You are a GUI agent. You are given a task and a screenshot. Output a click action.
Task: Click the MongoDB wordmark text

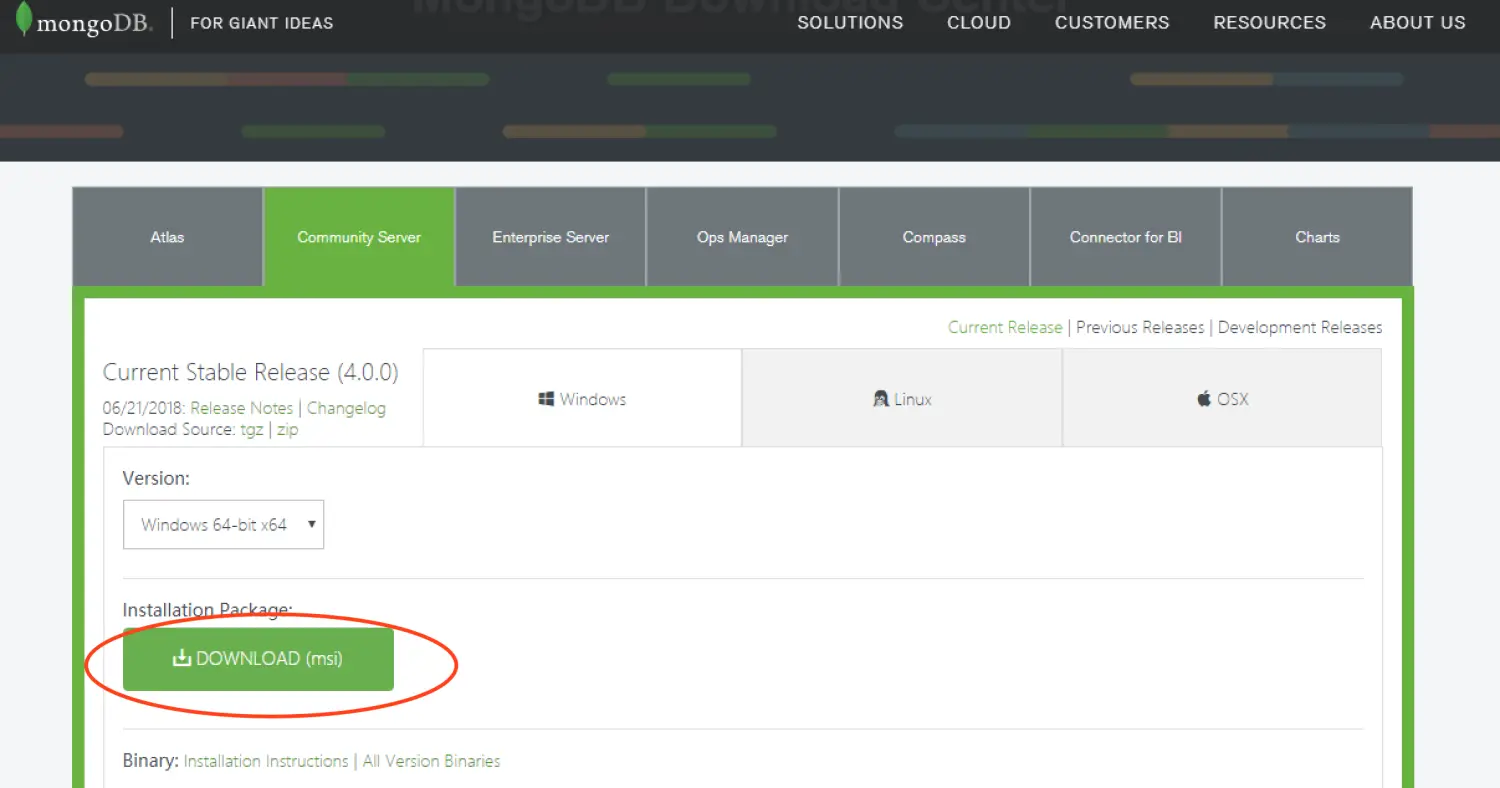pyautogui.click(x=95, y=23)
